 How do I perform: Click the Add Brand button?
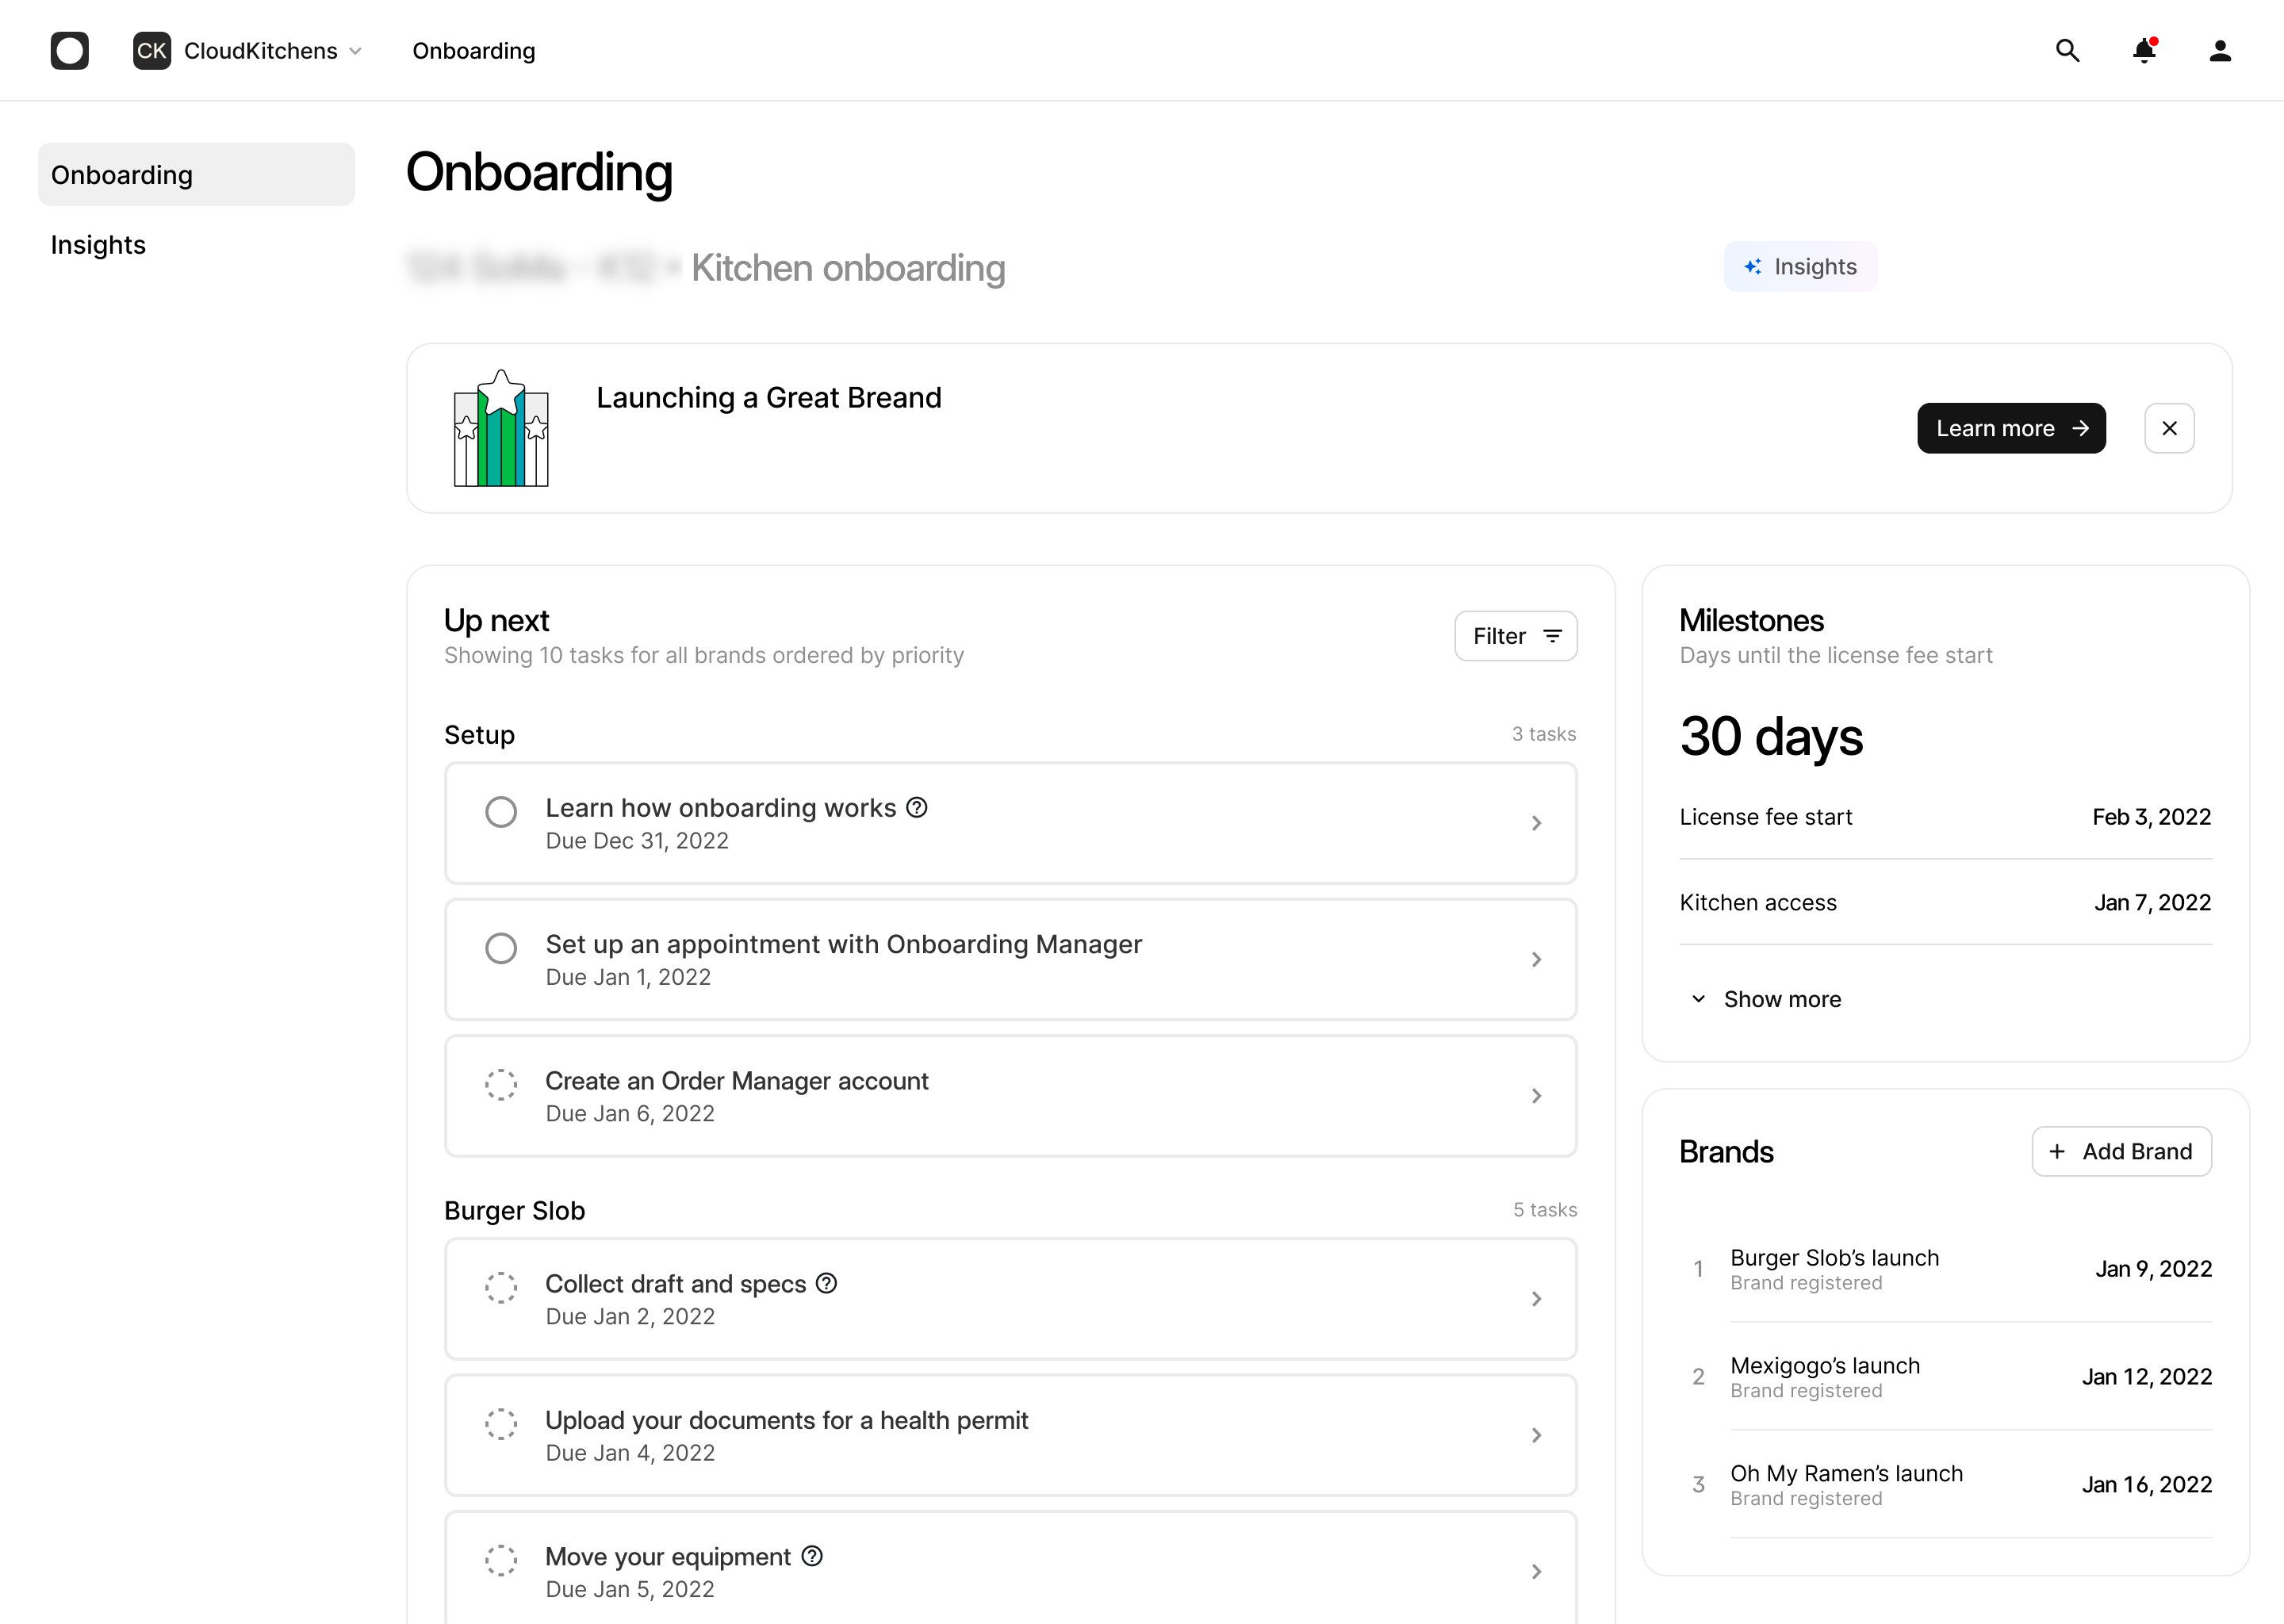coord(2121,1151)
